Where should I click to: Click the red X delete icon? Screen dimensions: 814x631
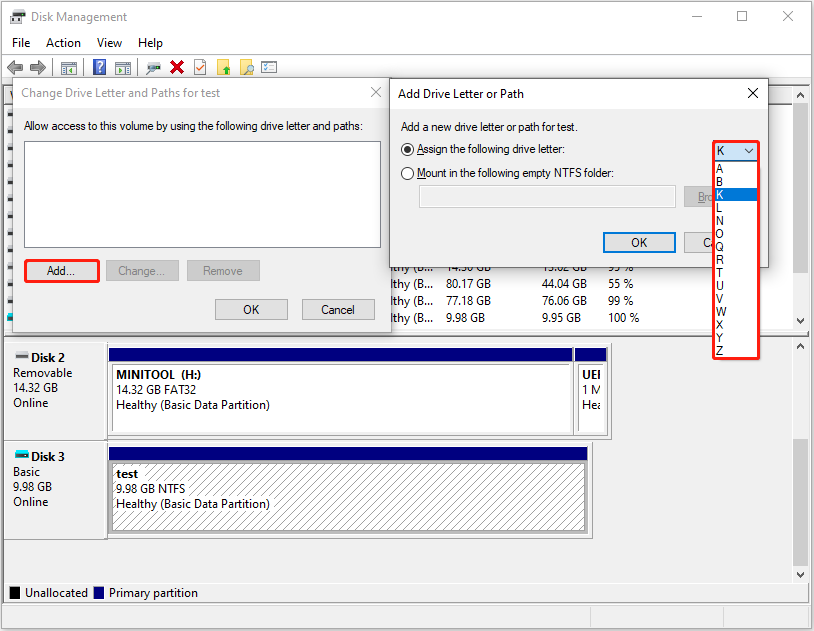178,67
